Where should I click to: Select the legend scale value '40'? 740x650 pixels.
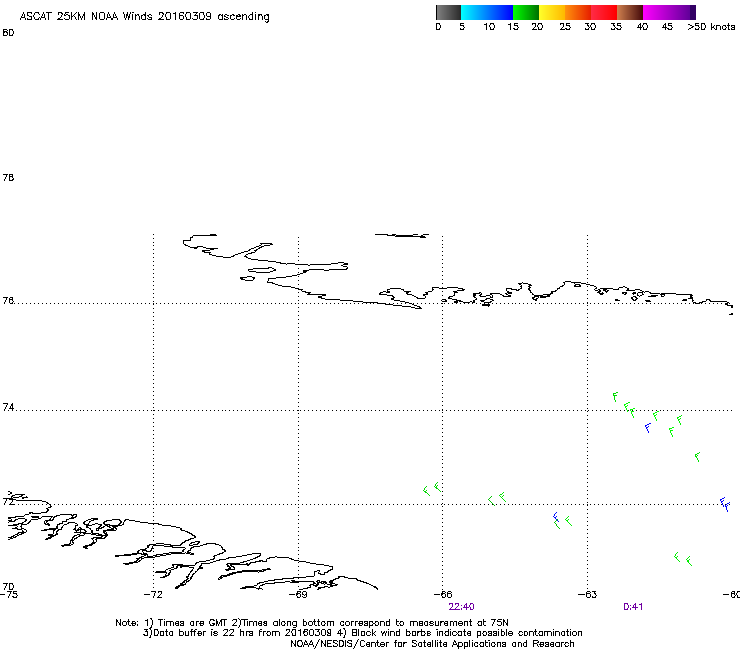642,27
